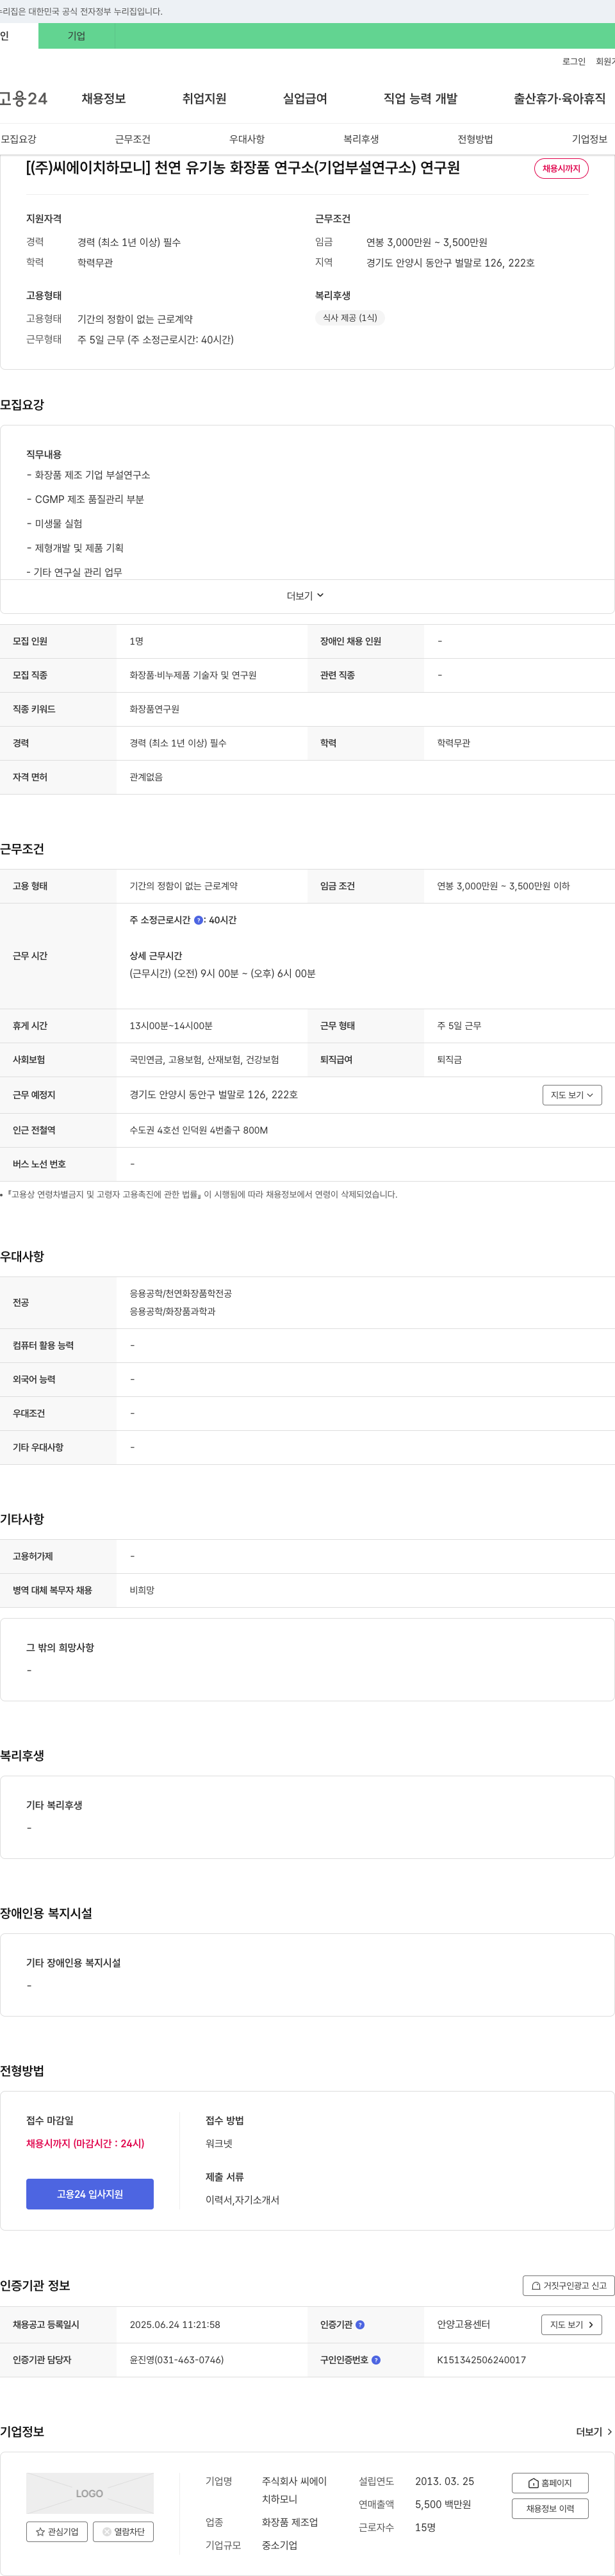The height and width of the screenshot is (2576, 615).
Task: Jump to 전형방법 section tab
Action: pos(475,139)
